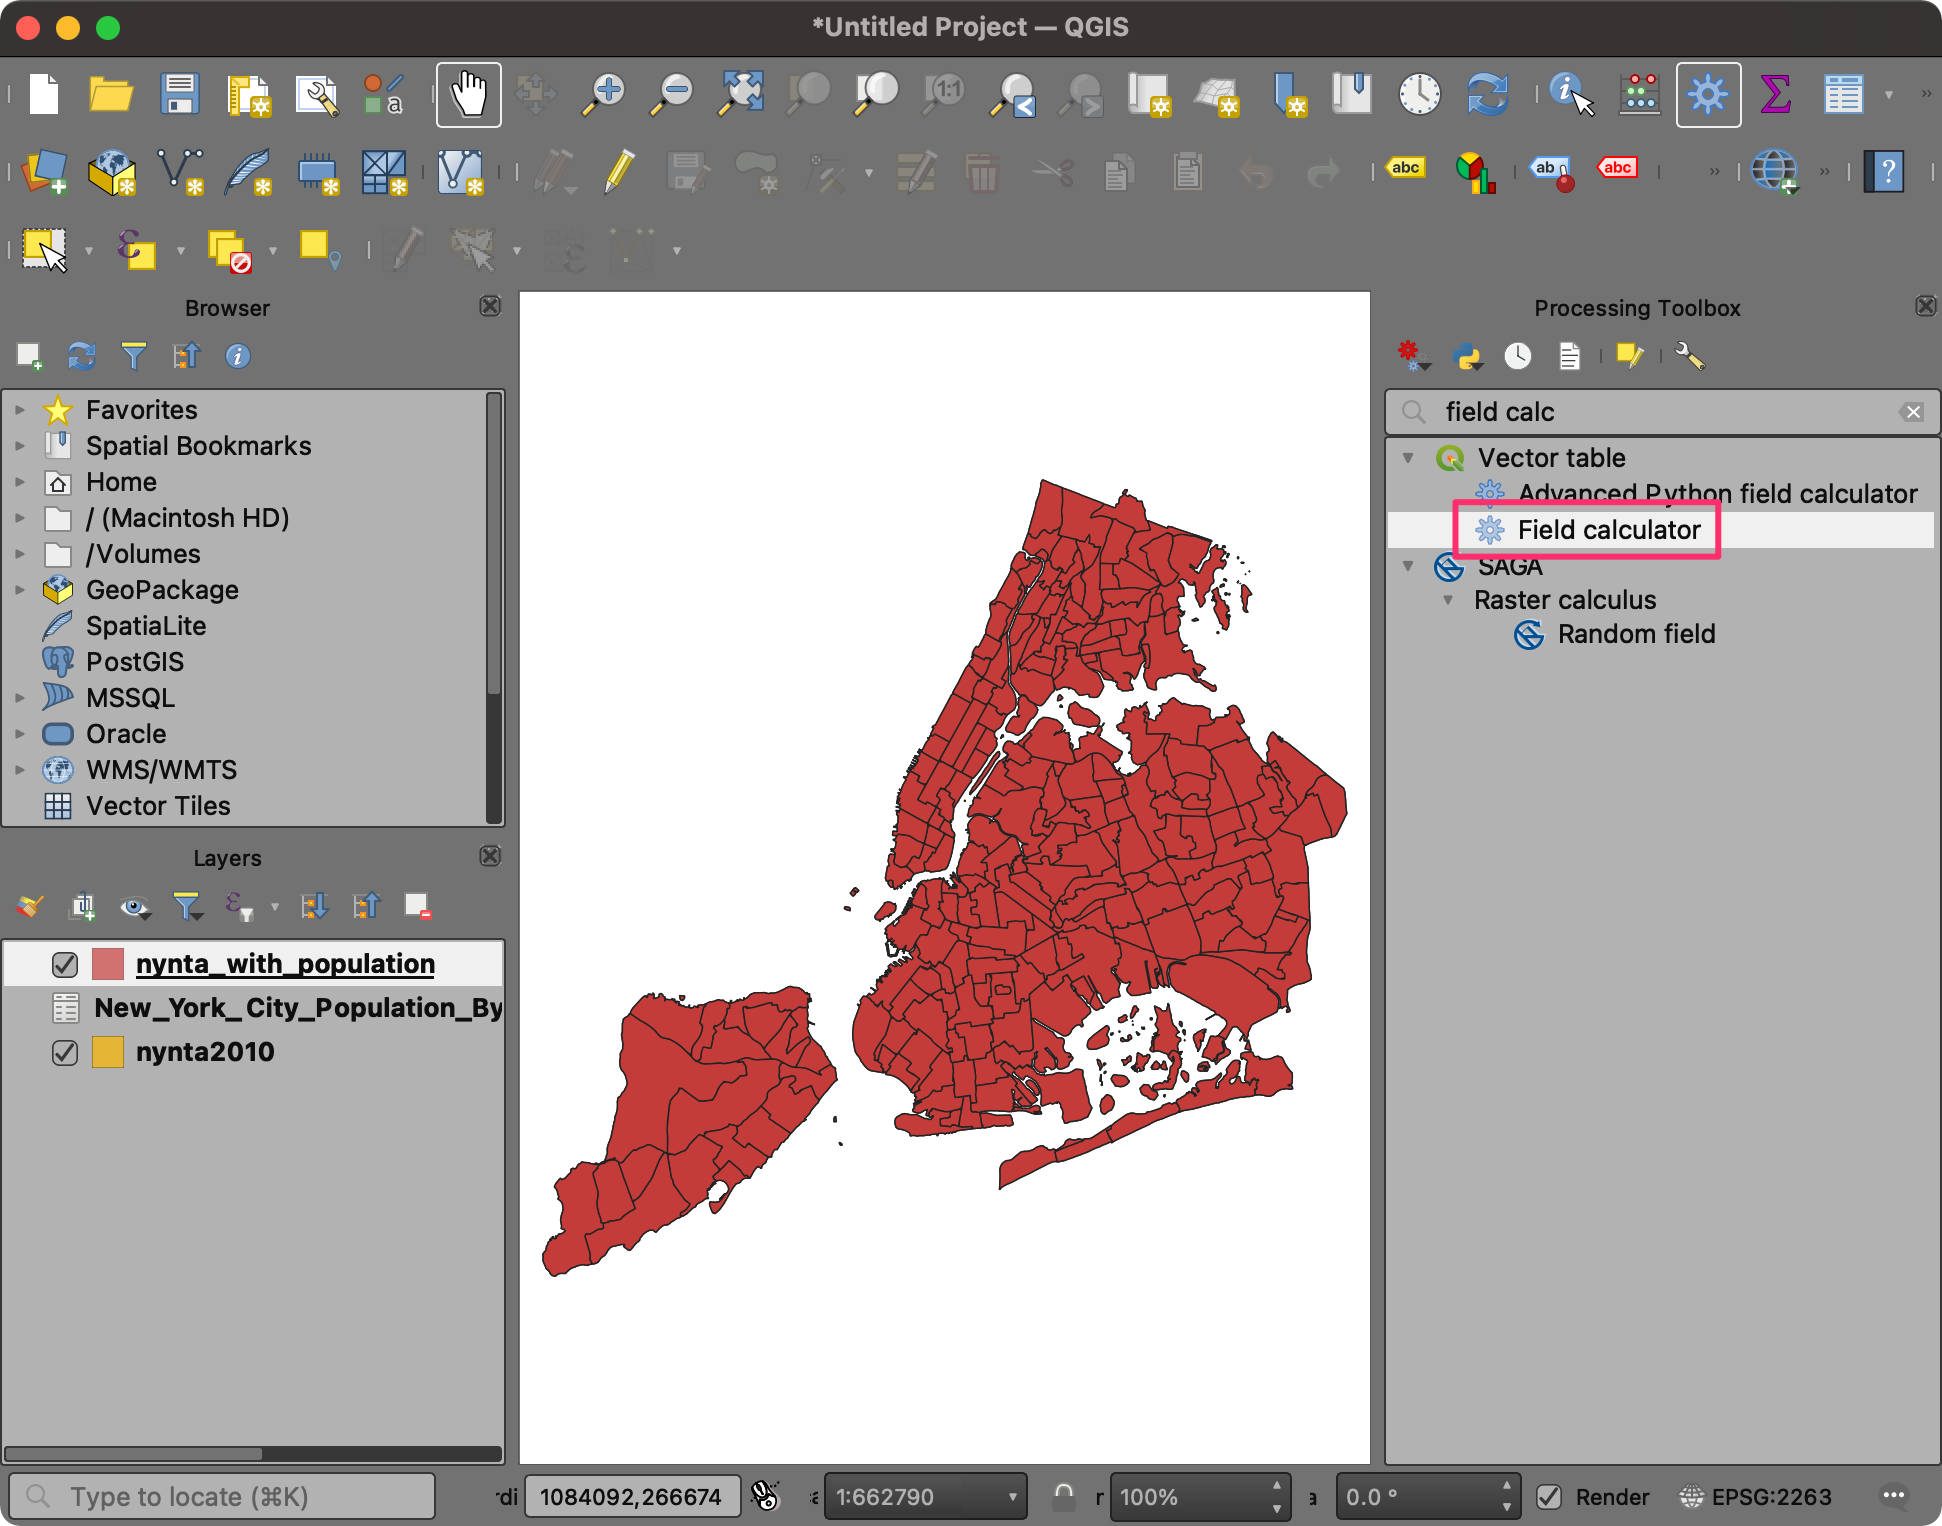Image resolution: width=1942 pixels, height=1526 pixels.
Task: Close the Processing Toolbox panel
Action: [1925, 306]
